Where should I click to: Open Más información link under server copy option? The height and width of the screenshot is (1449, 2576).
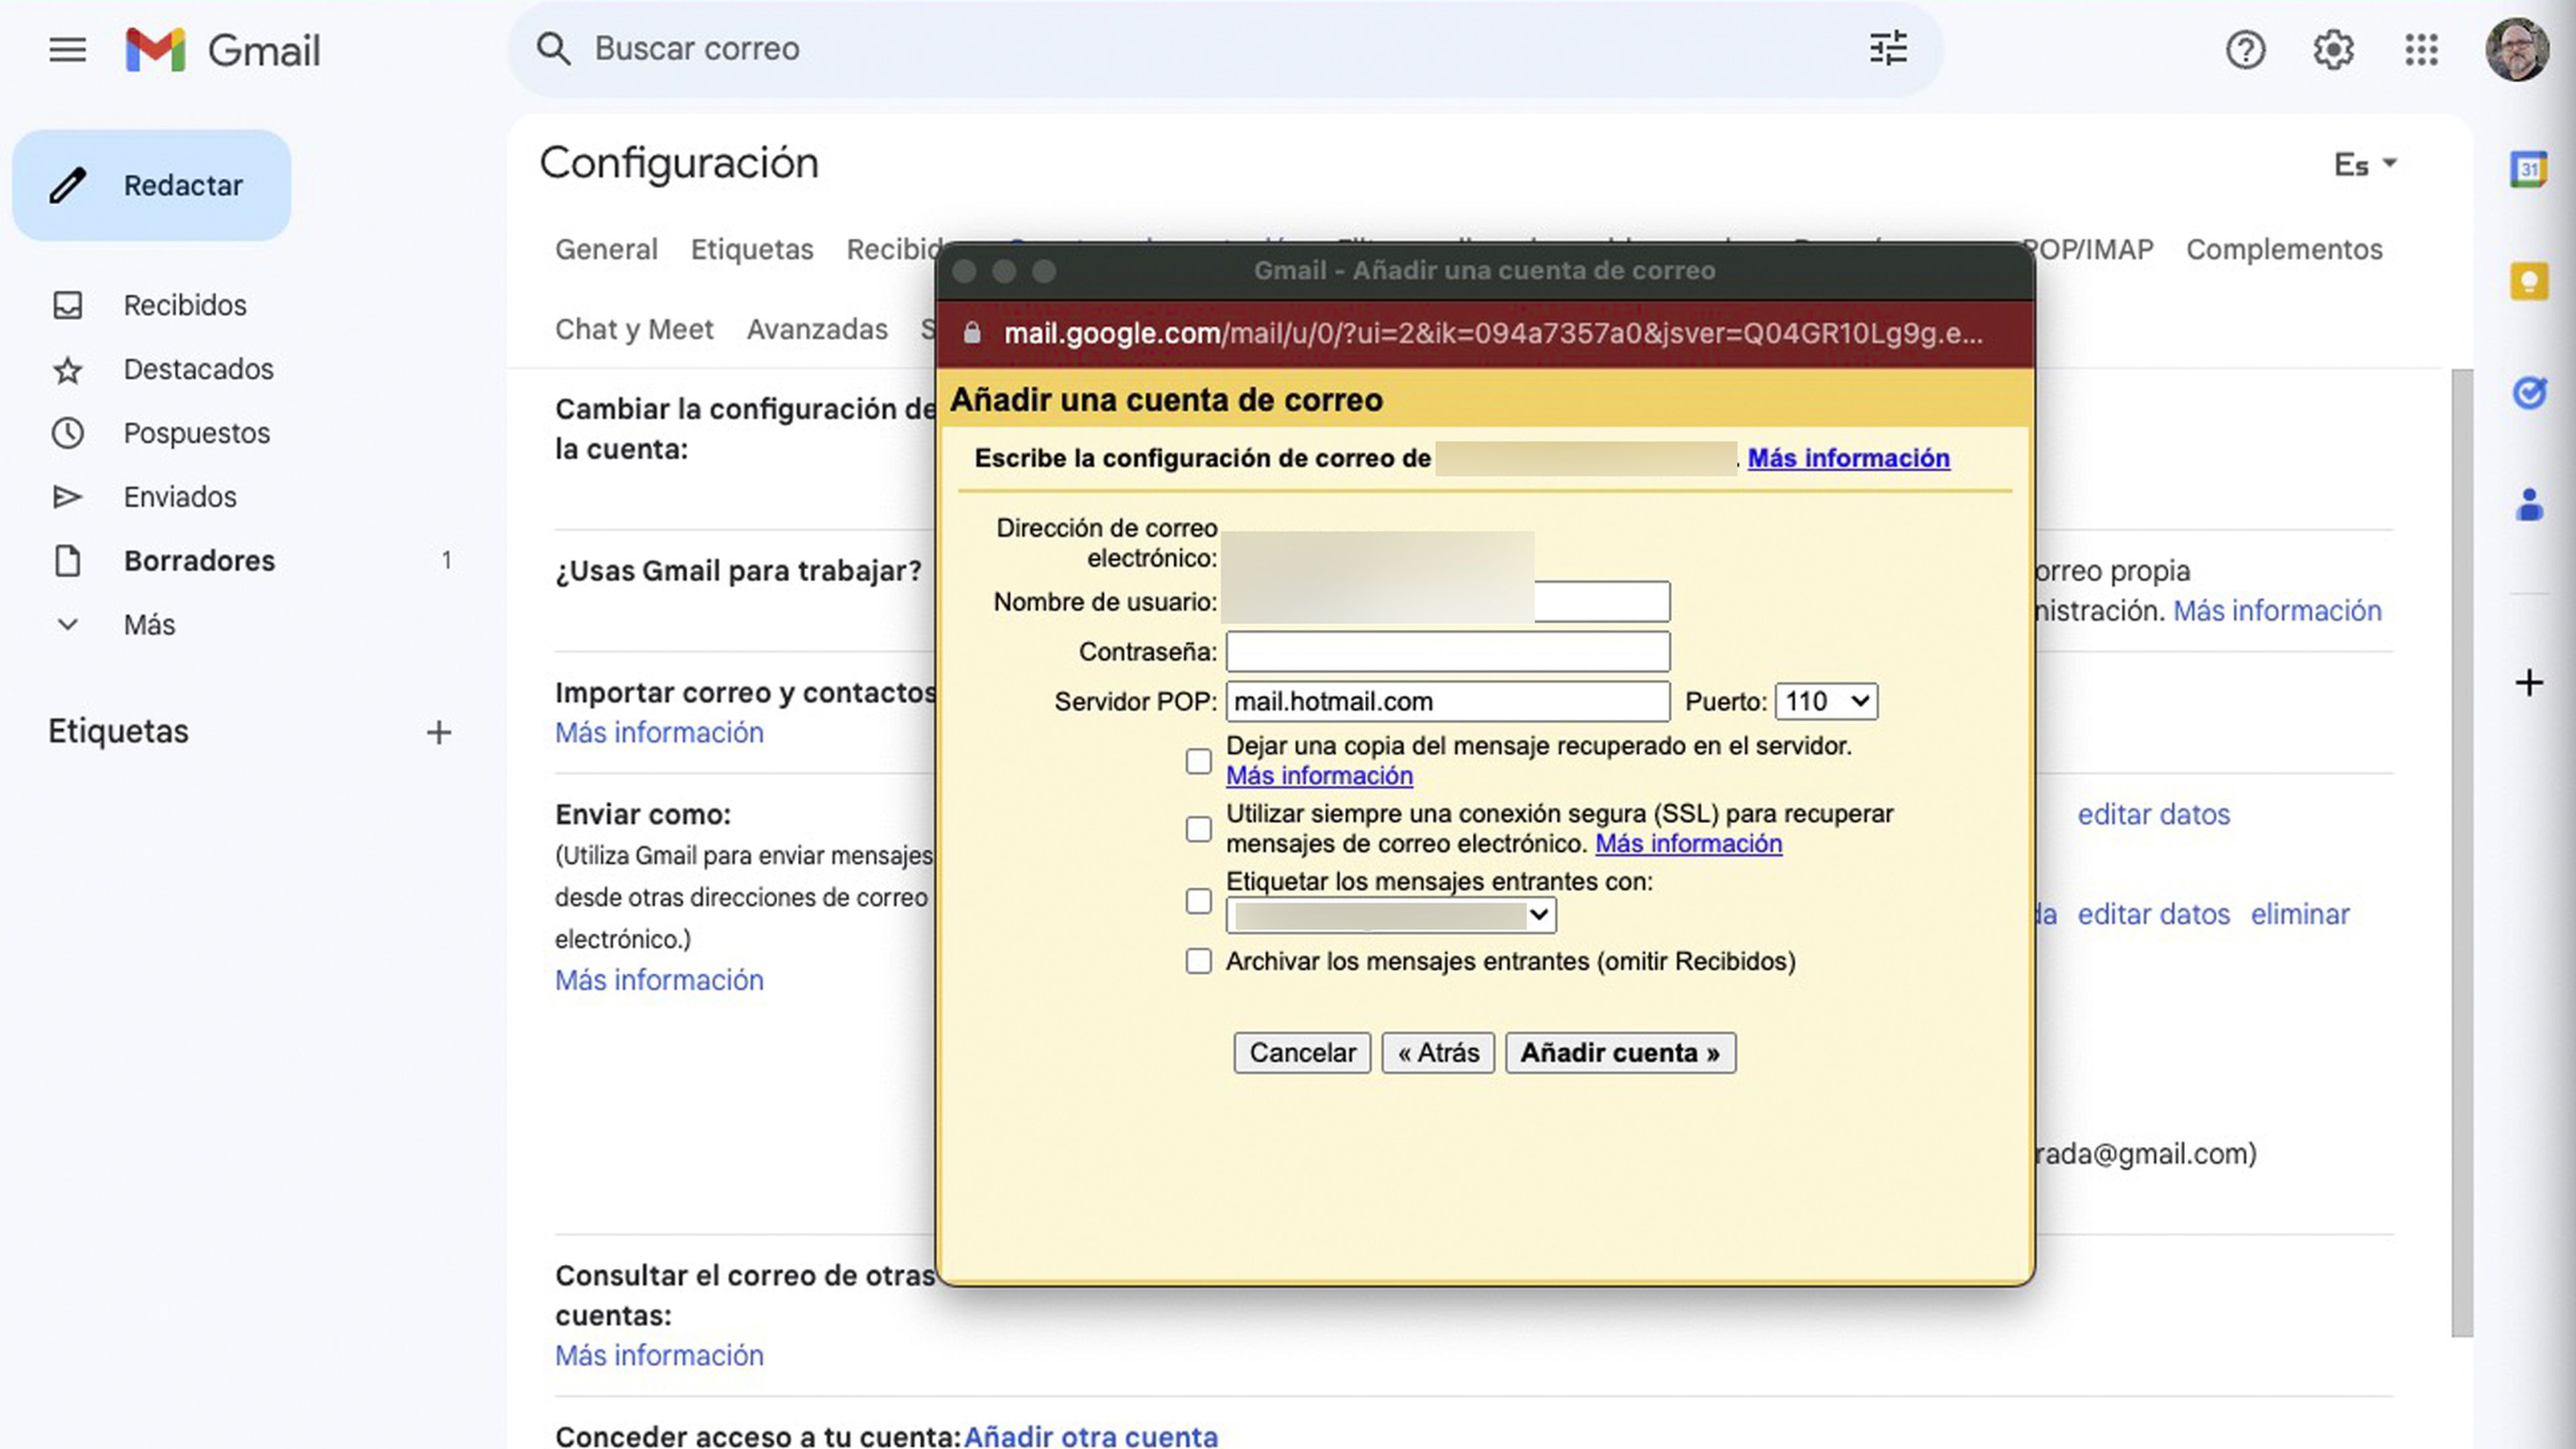point(1319,776)
